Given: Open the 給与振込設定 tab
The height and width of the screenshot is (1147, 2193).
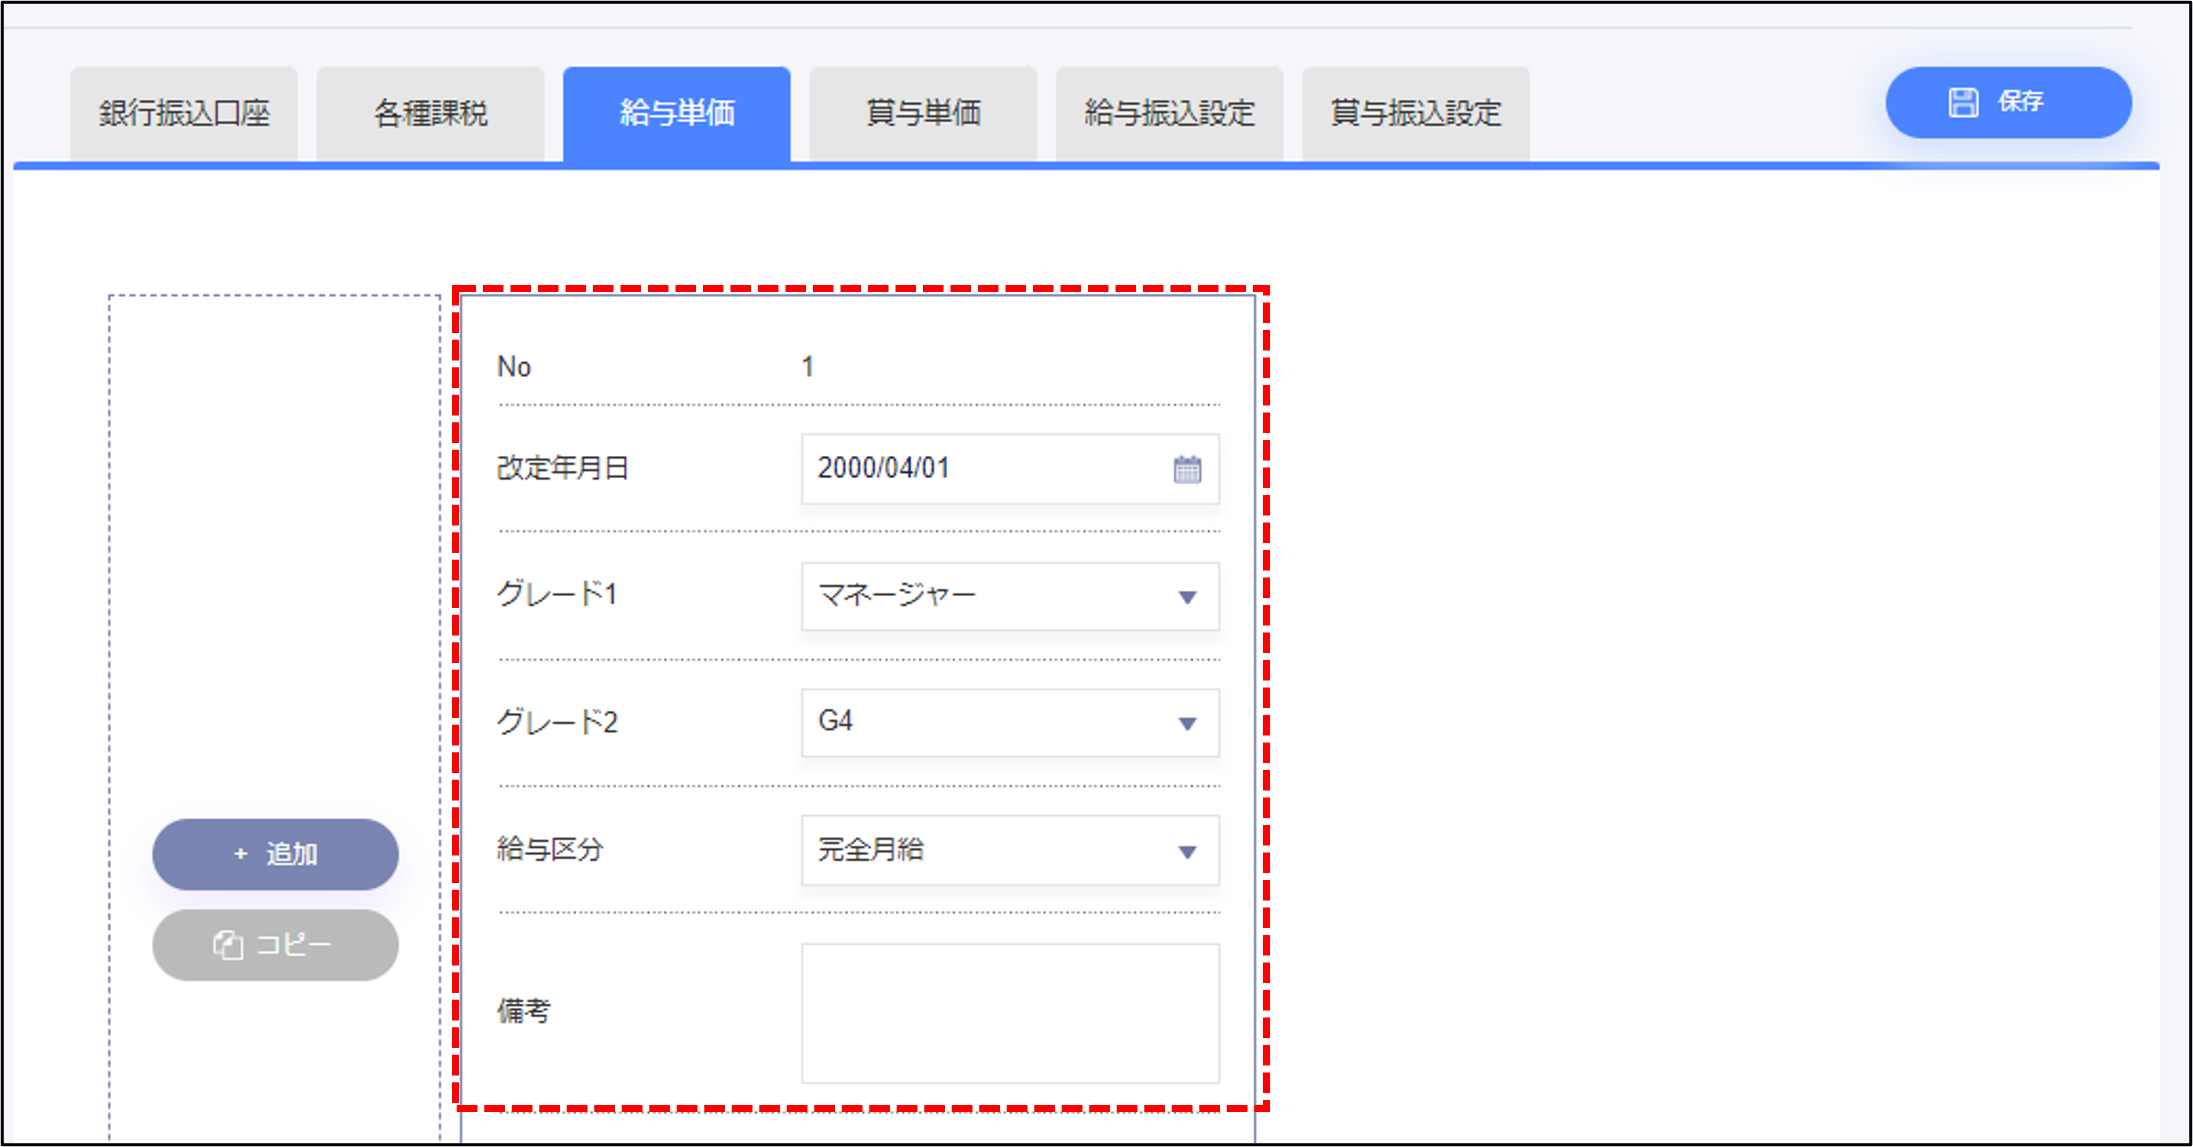Looking at the screenshot, I should tap(1169, 113).
